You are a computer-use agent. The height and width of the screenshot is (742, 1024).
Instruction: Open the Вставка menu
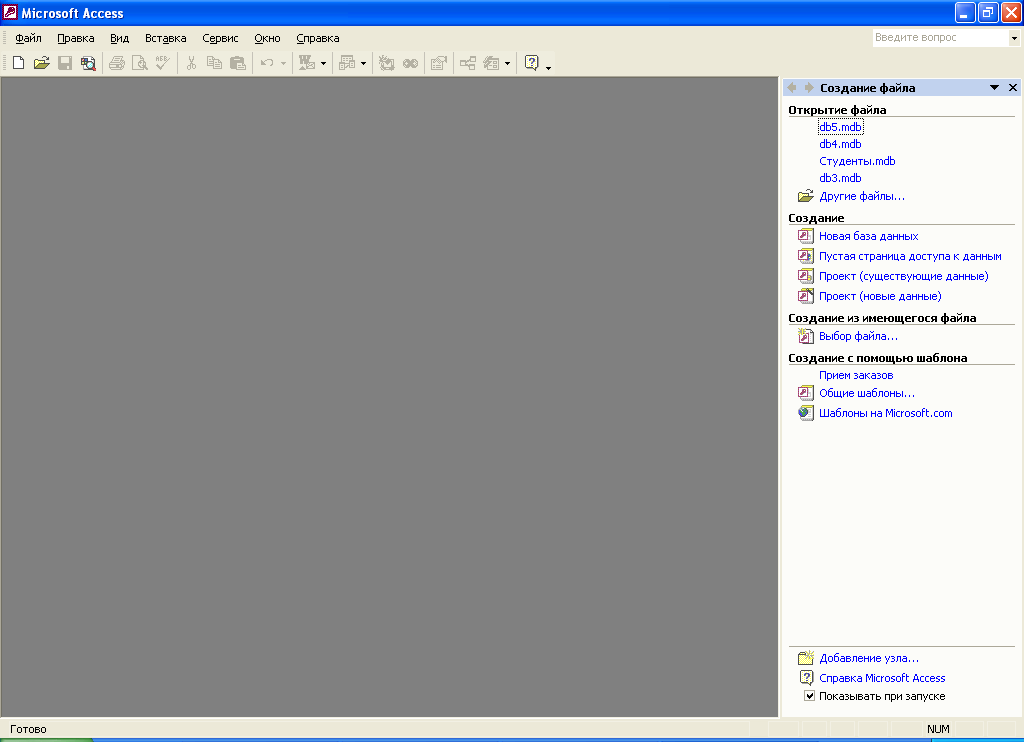166,38
